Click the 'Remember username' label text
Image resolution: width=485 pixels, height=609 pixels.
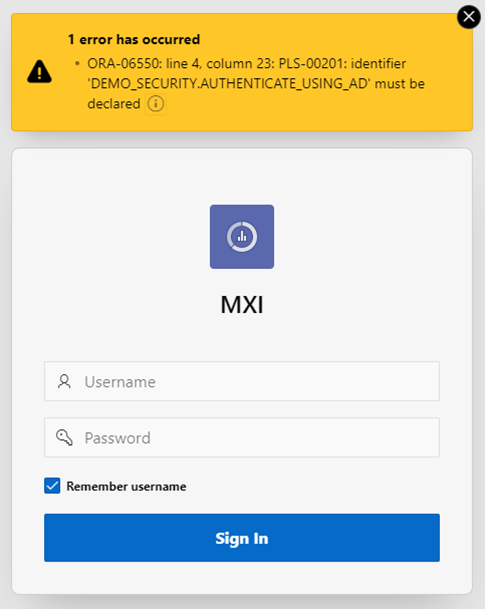[x=126, y=486]
